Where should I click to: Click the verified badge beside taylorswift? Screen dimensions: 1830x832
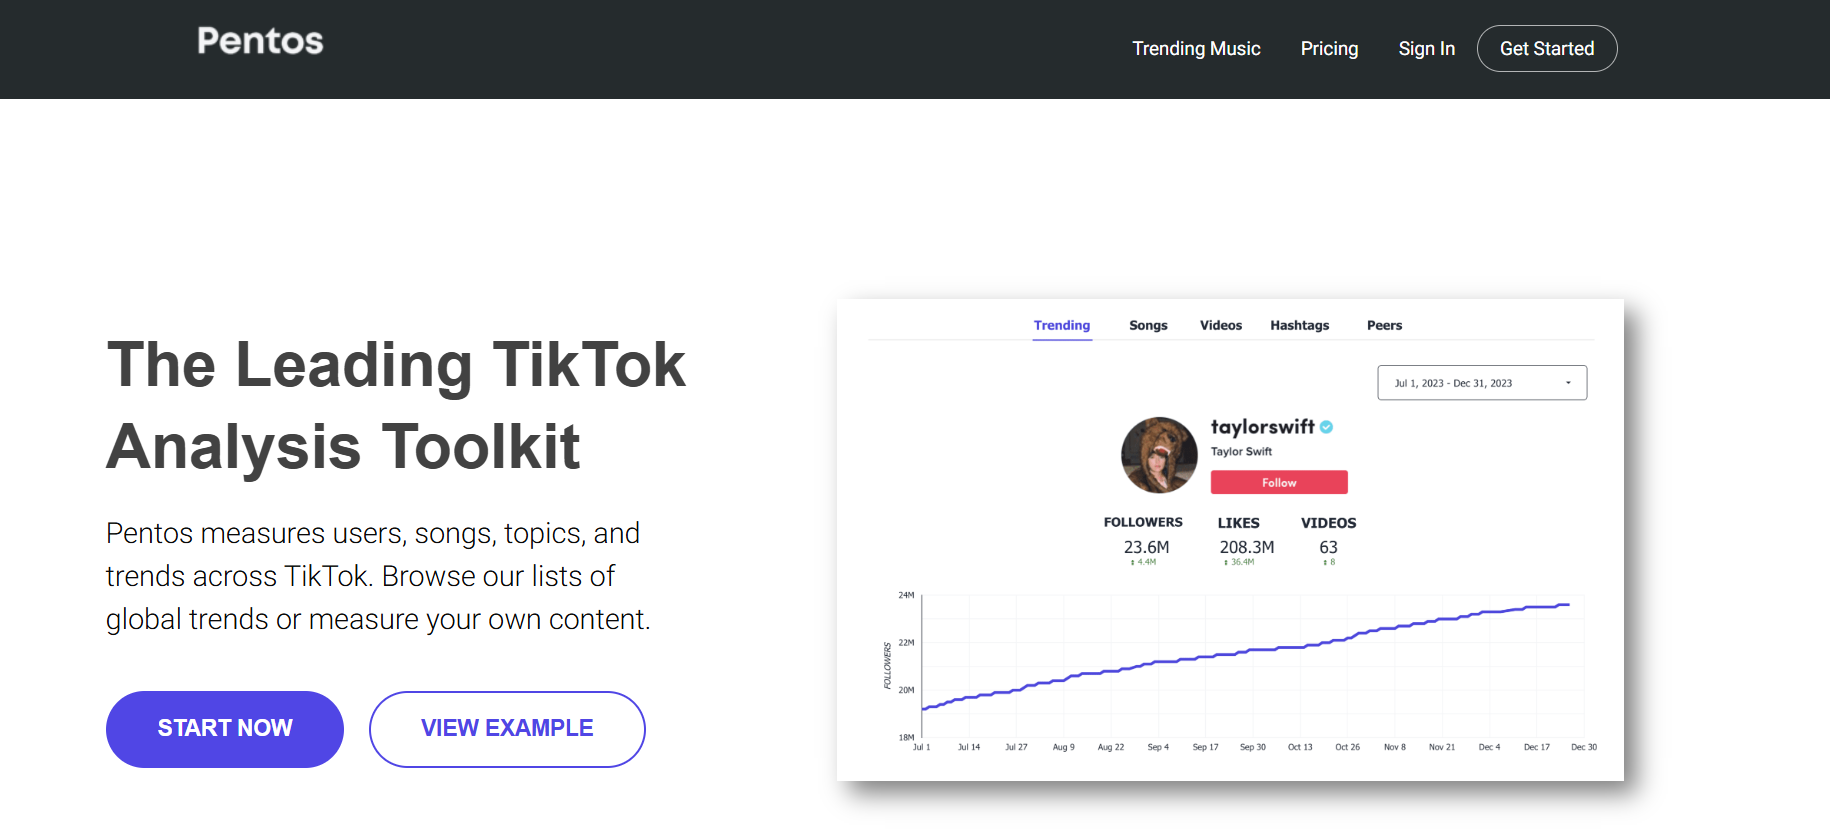(1327, 427)
